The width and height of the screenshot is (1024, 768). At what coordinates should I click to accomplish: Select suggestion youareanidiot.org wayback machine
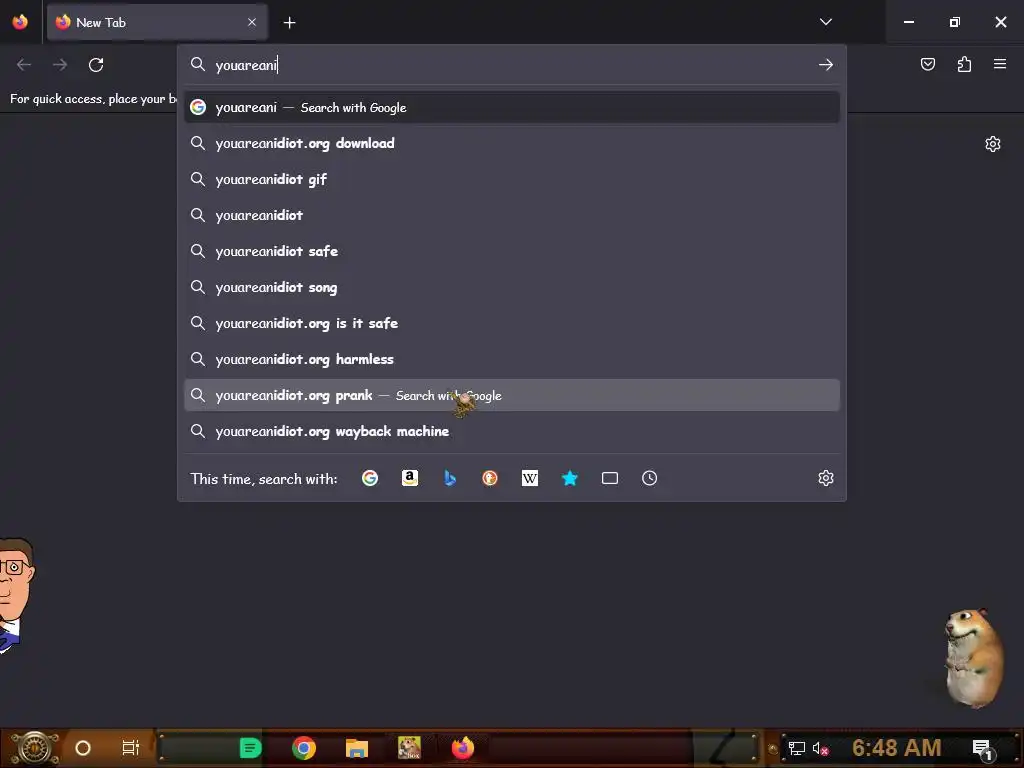(512, 431)
